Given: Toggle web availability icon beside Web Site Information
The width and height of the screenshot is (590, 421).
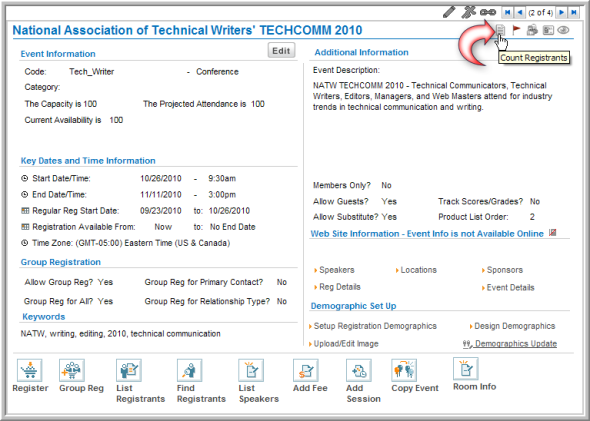Looking at the screenshot, I should coord(552,233).
